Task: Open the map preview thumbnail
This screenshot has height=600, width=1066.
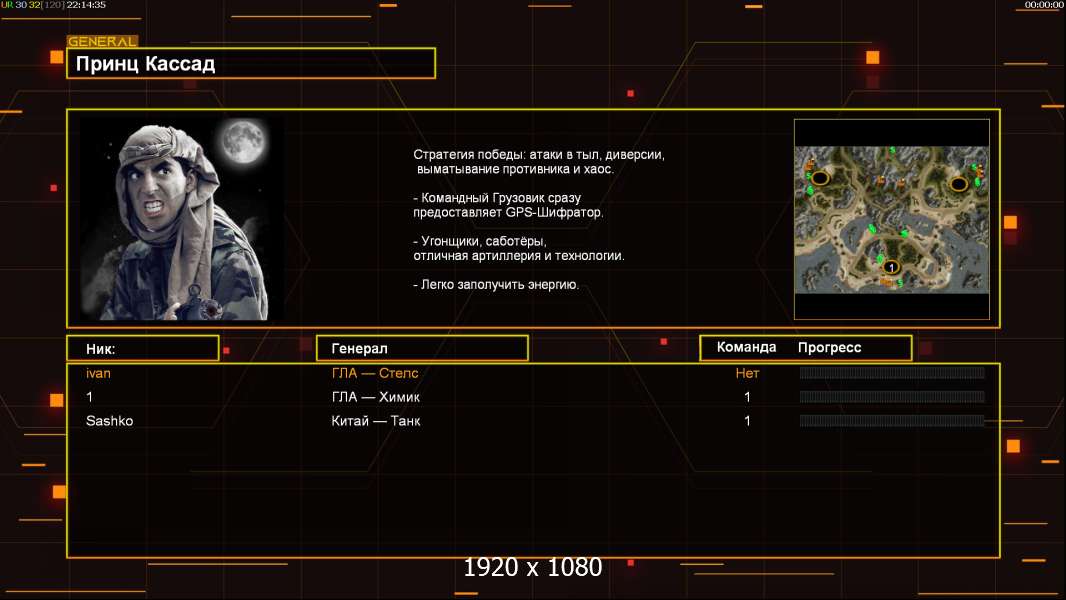Action: 891,219
